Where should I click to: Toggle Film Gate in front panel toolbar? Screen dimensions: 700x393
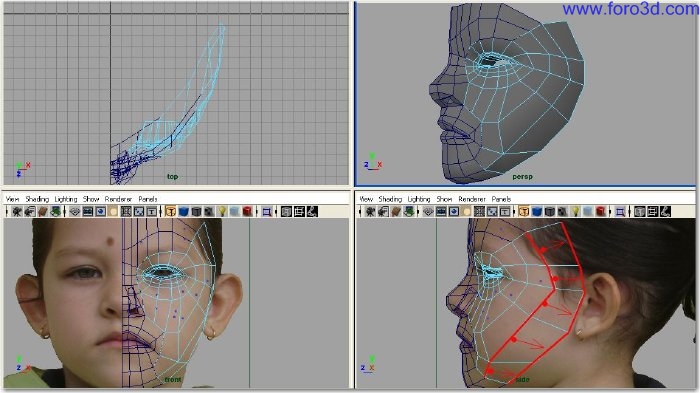tap(88, 212)
